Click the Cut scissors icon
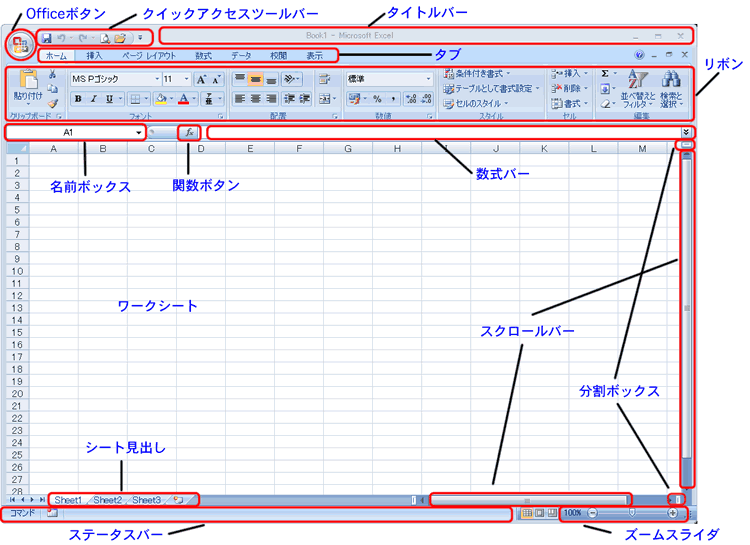750x545 pixels. pyautogui.click(x=53, y=74)
